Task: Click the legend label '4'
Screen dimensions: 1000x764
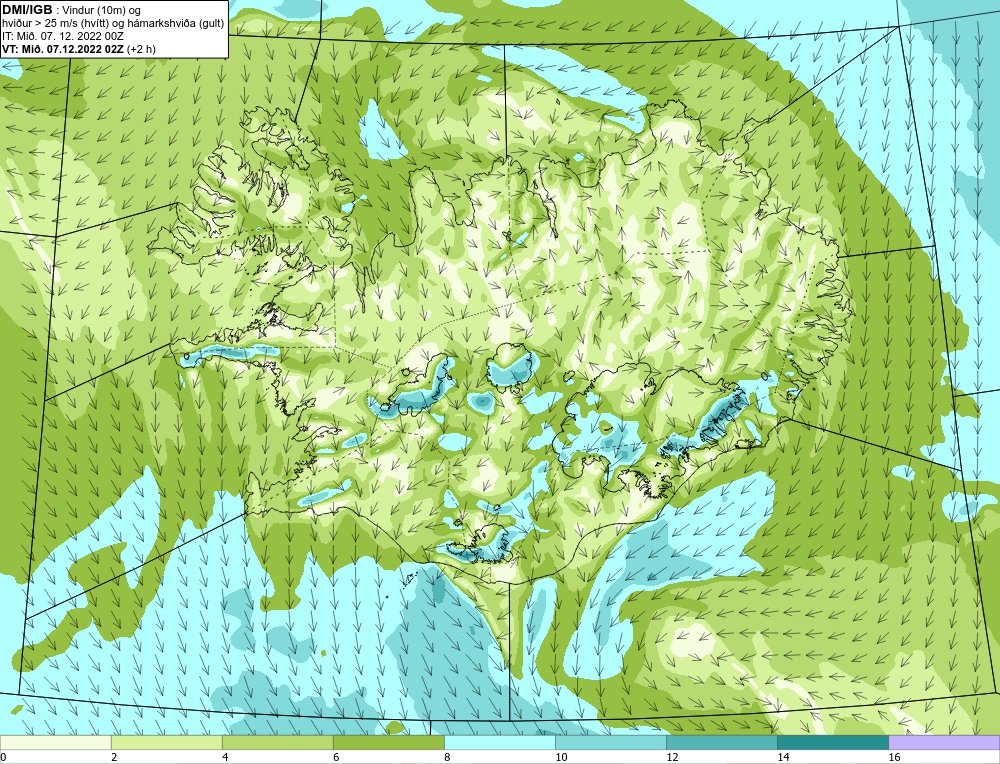Action: pyautogui.click(x=225, y=757)
